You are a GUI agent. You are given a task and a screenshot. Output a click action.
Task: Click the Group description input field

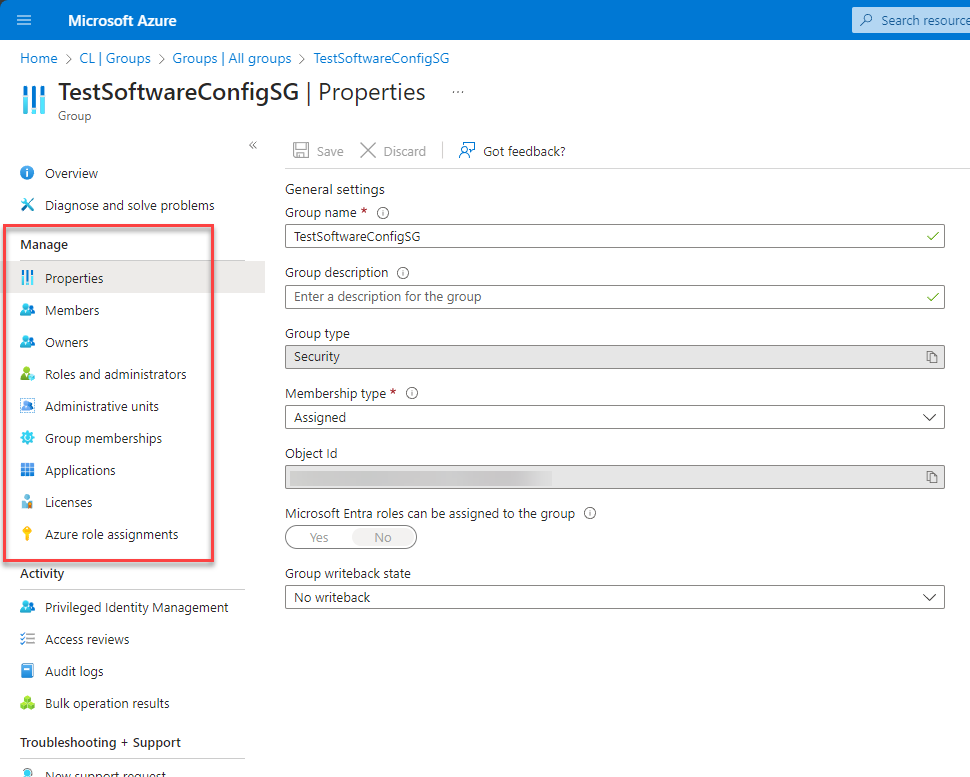pos(614,296)
